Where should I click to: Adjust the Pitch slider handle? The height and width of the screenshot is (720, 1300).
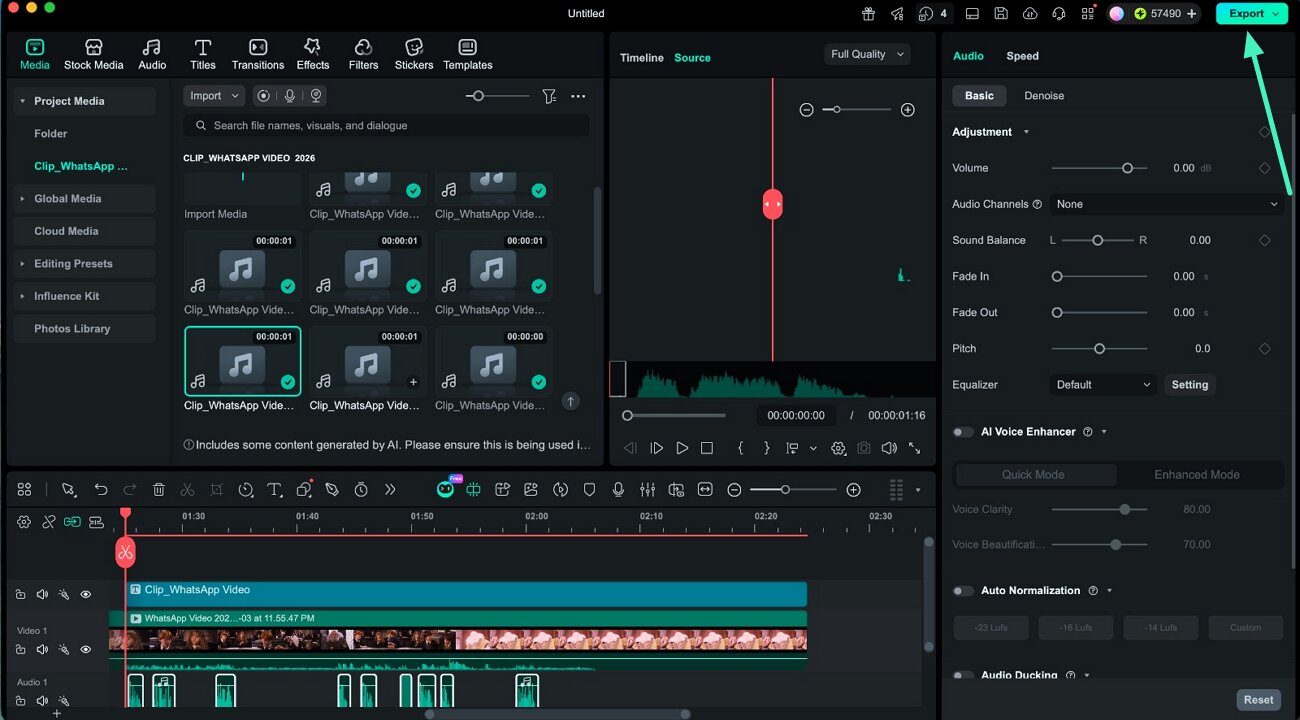tap(1099, 349)
